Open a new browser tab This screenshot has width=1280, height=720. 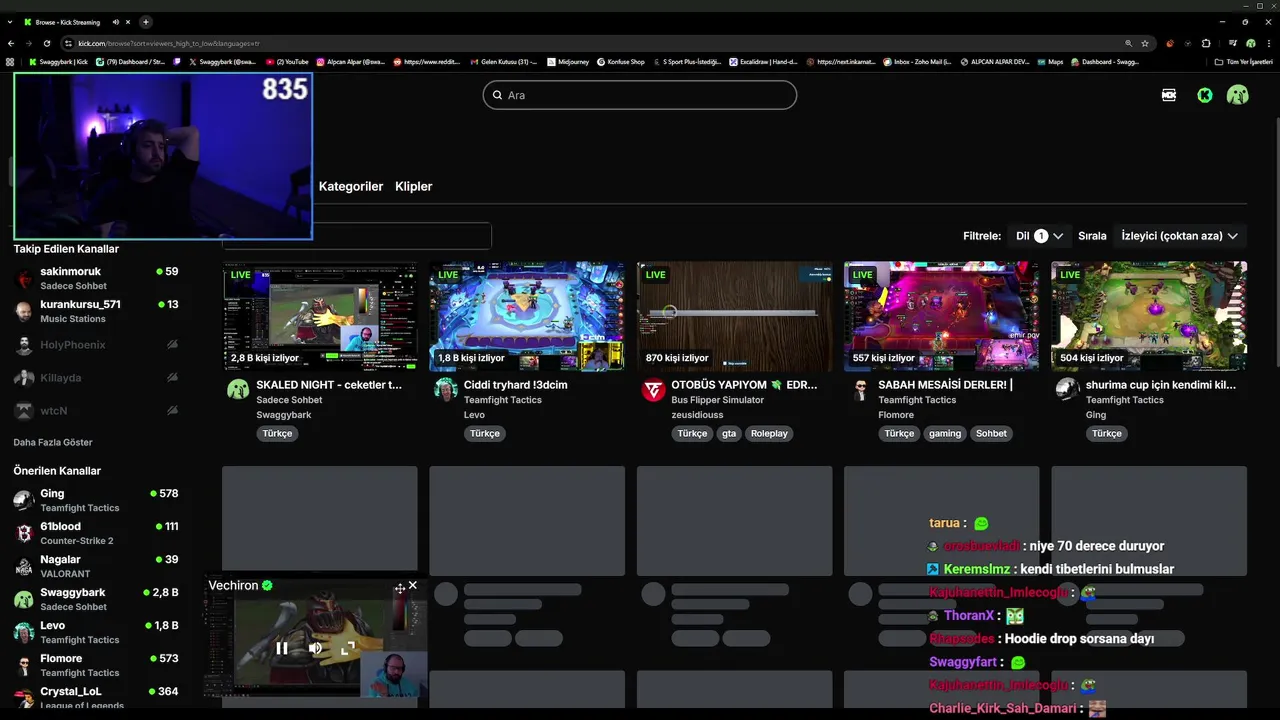point(145,22)
